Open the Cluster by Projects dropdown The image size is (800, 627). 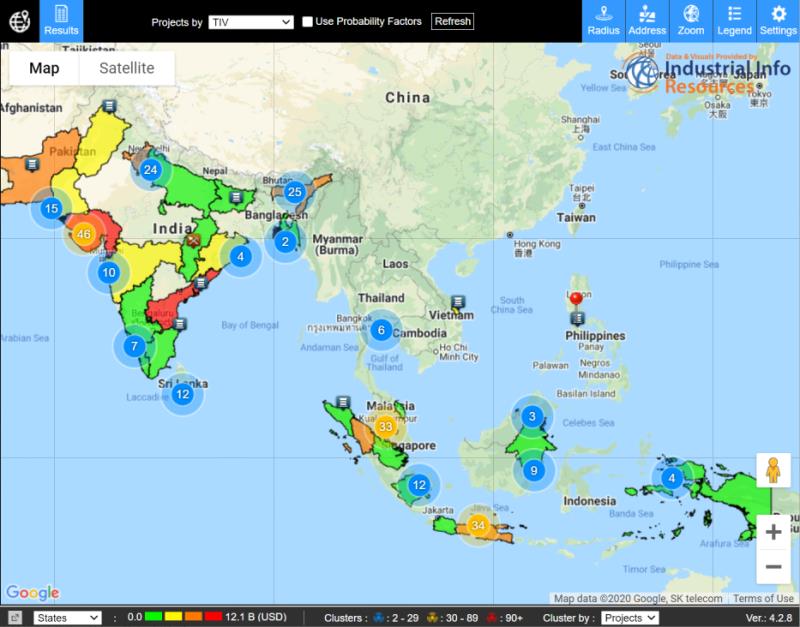[x=629, y=618]
